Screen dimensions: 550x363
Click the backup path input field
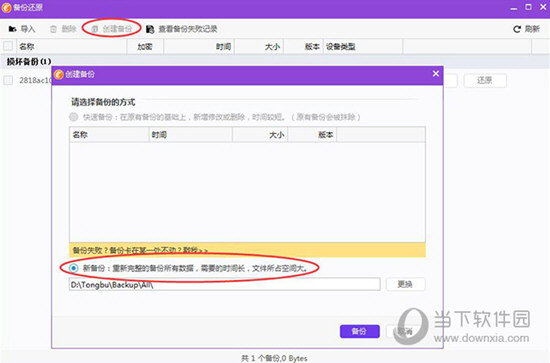[224, 284]
